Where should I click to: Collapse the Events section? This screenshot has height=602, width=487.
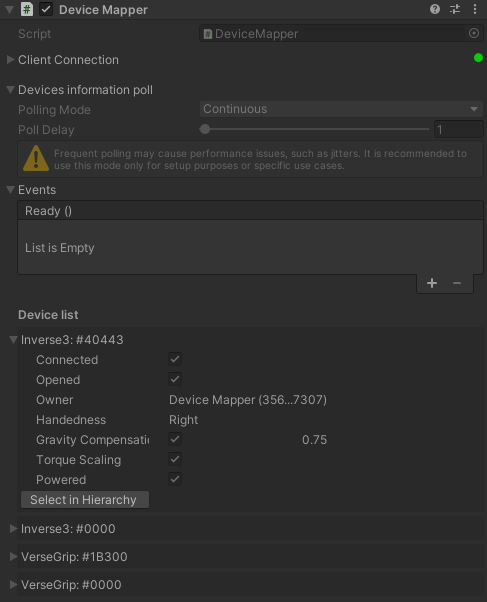[x=11, y=189]
